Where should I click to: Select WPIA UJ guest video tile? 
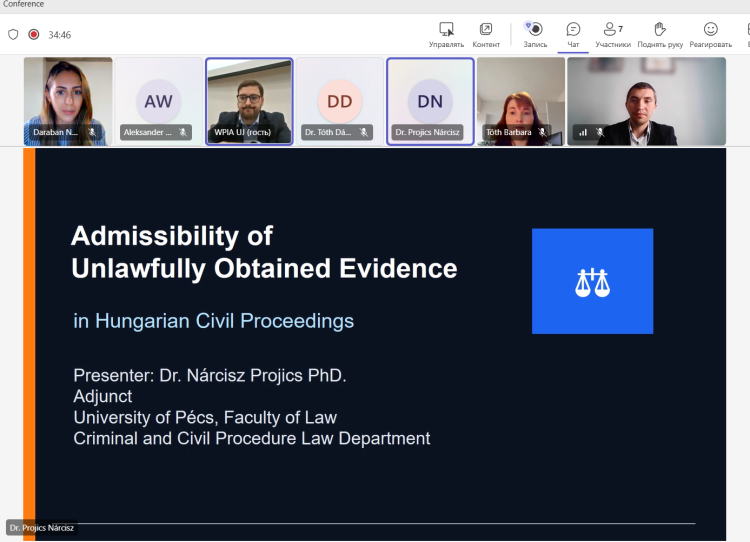pos(249,101)
